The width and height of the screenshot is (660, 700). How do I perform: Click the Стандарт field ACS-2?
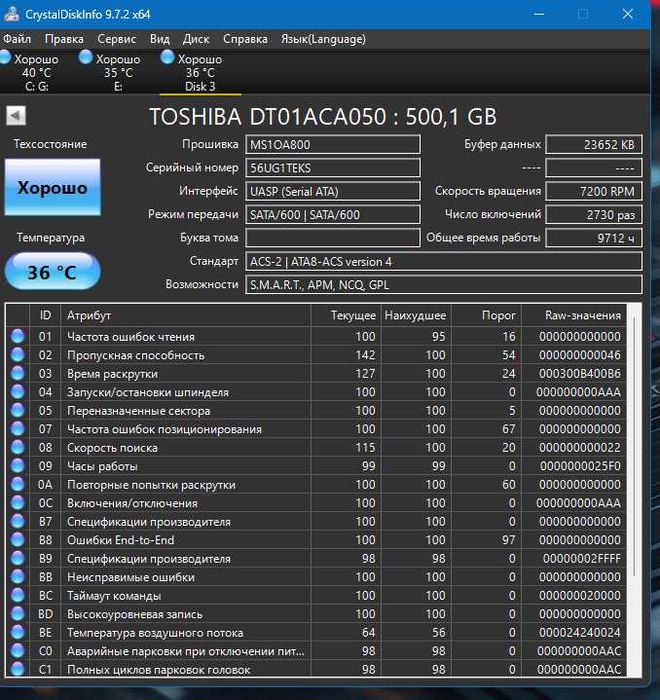coord(444,262)
